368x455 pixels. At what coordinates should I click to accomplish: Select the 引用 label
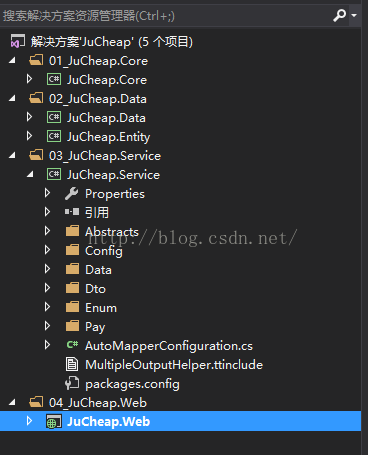pyautogui.click(x=97, y=213)
